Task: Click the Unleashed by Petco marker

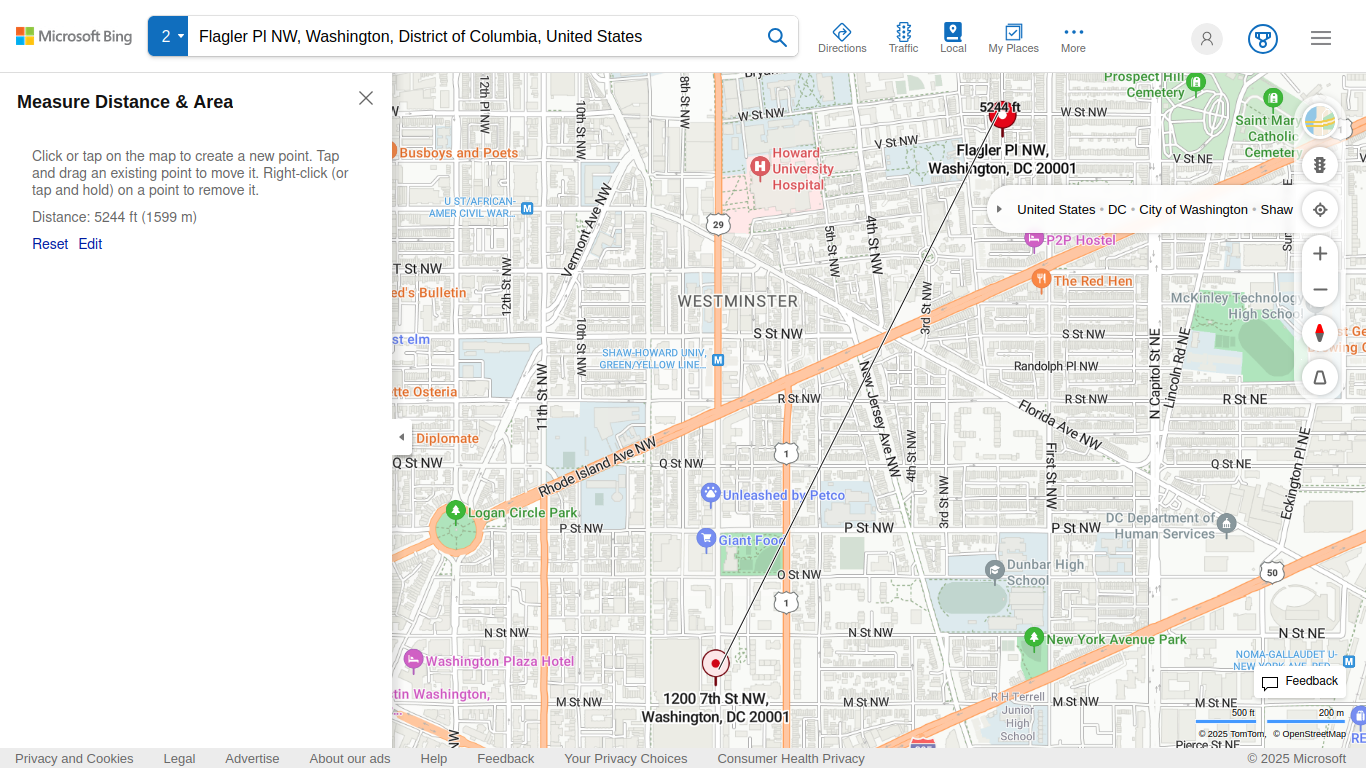Action: pos(710,493)
